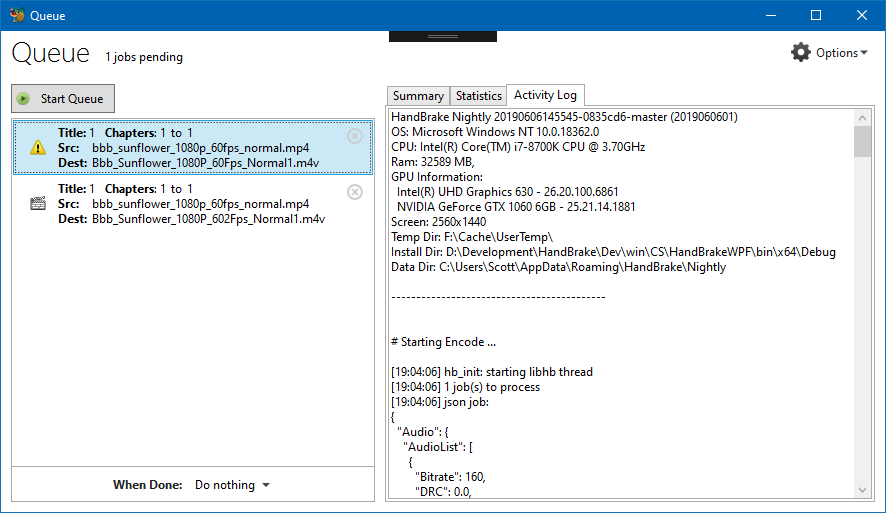
Task: Click the 'Temp Dir: F:\Cache\UserTemp\' log line
Action: (472, 237)
